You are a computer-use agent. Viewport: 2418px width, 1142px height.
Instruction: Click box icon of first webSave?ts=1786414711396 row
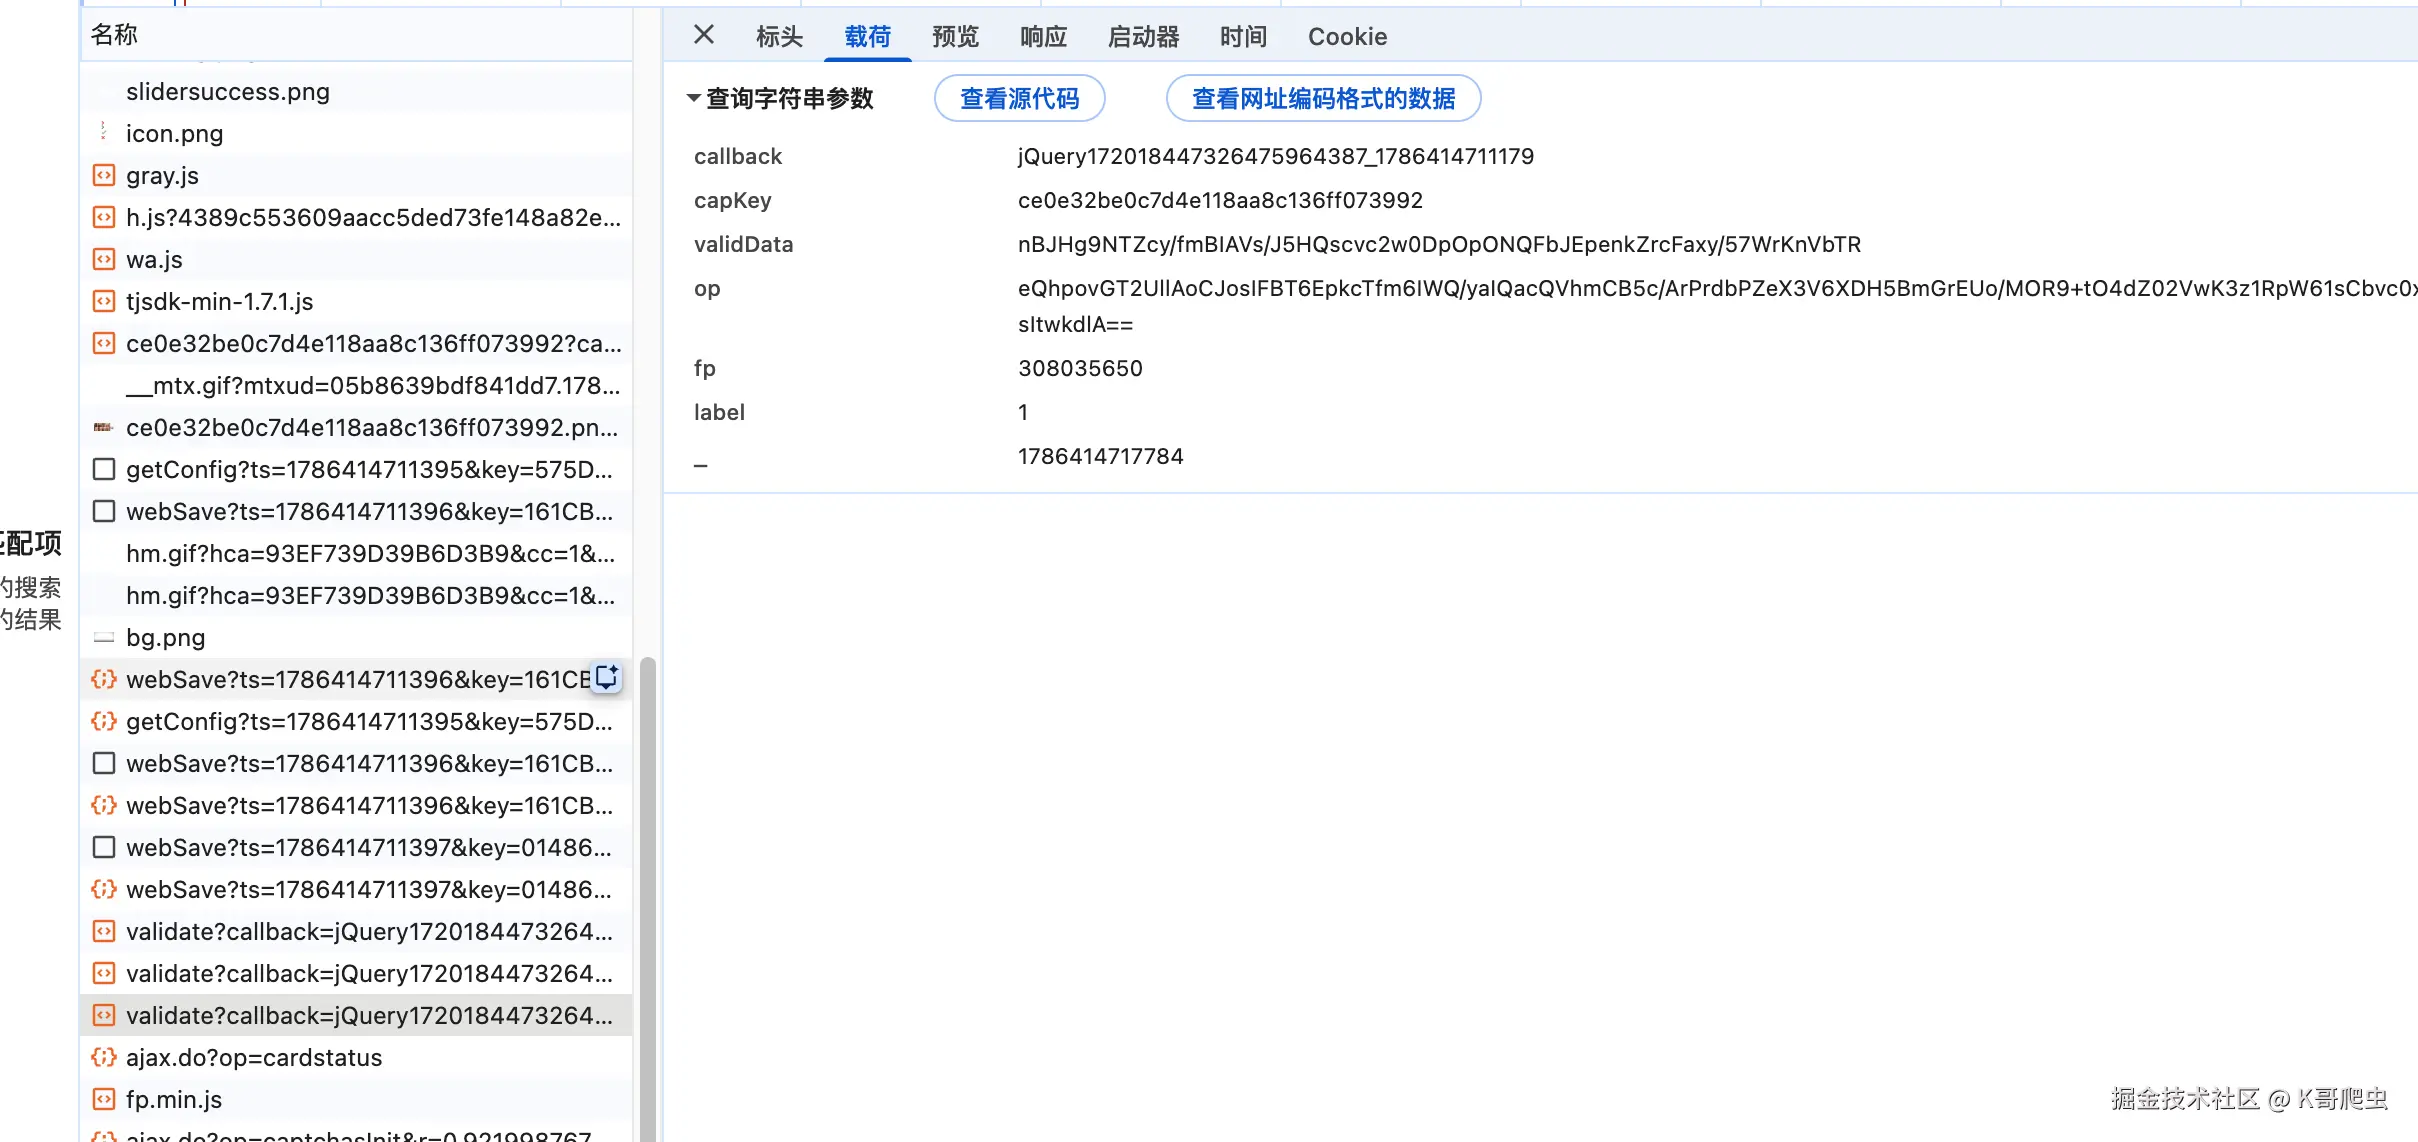tap(104, 511)
